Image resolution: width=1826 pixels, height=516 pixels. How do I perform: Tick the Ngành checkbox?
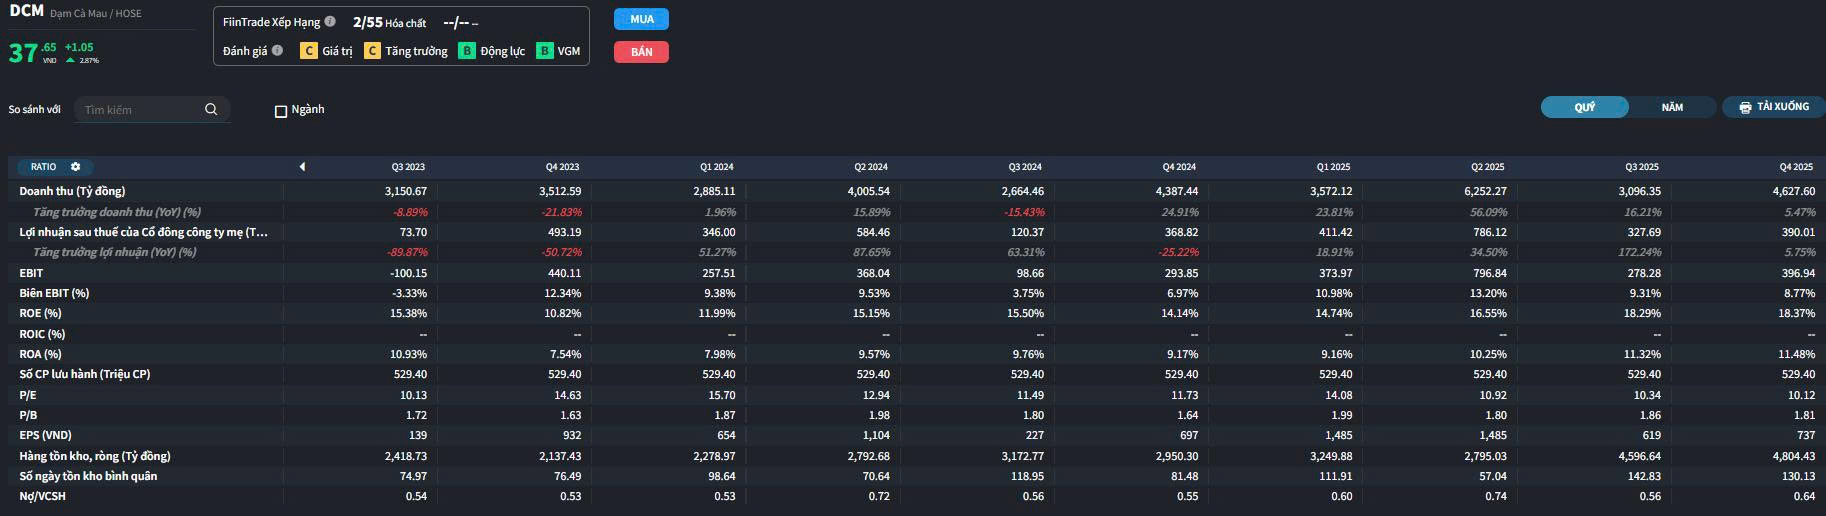pyautogui.click(x=281, y=111)
